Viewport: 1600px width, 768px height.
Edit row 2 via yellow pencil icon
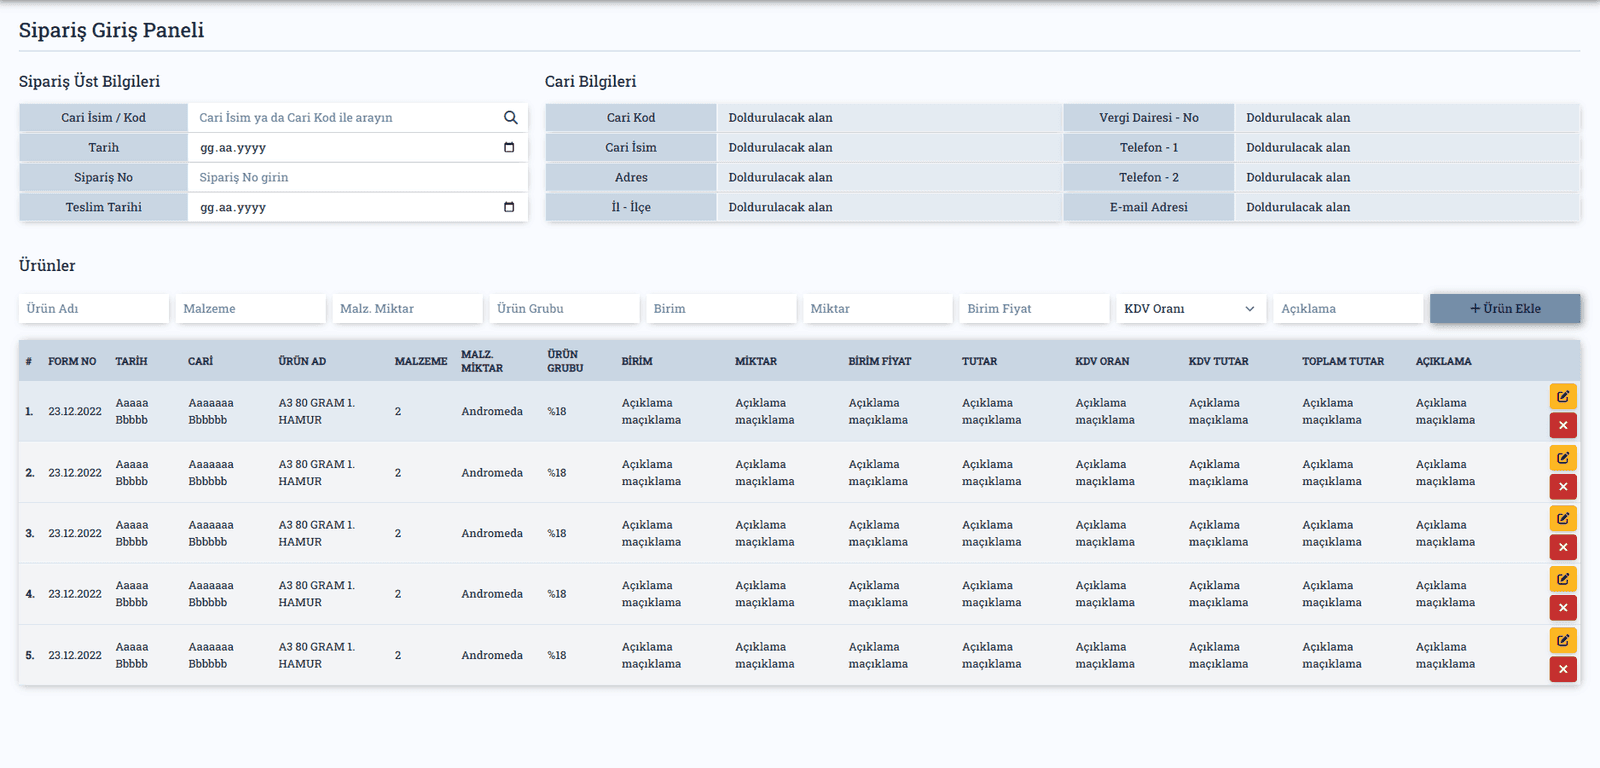pyautogui.click(x=1563, y=457)
